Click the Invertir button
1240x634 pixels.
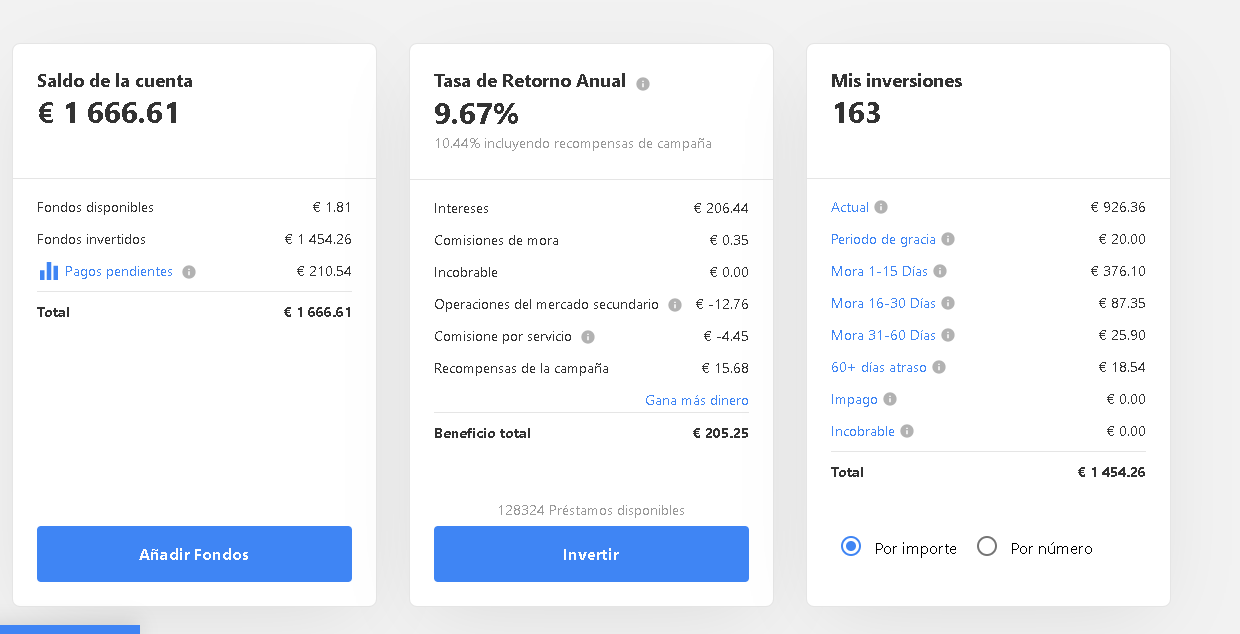[591, 554]
